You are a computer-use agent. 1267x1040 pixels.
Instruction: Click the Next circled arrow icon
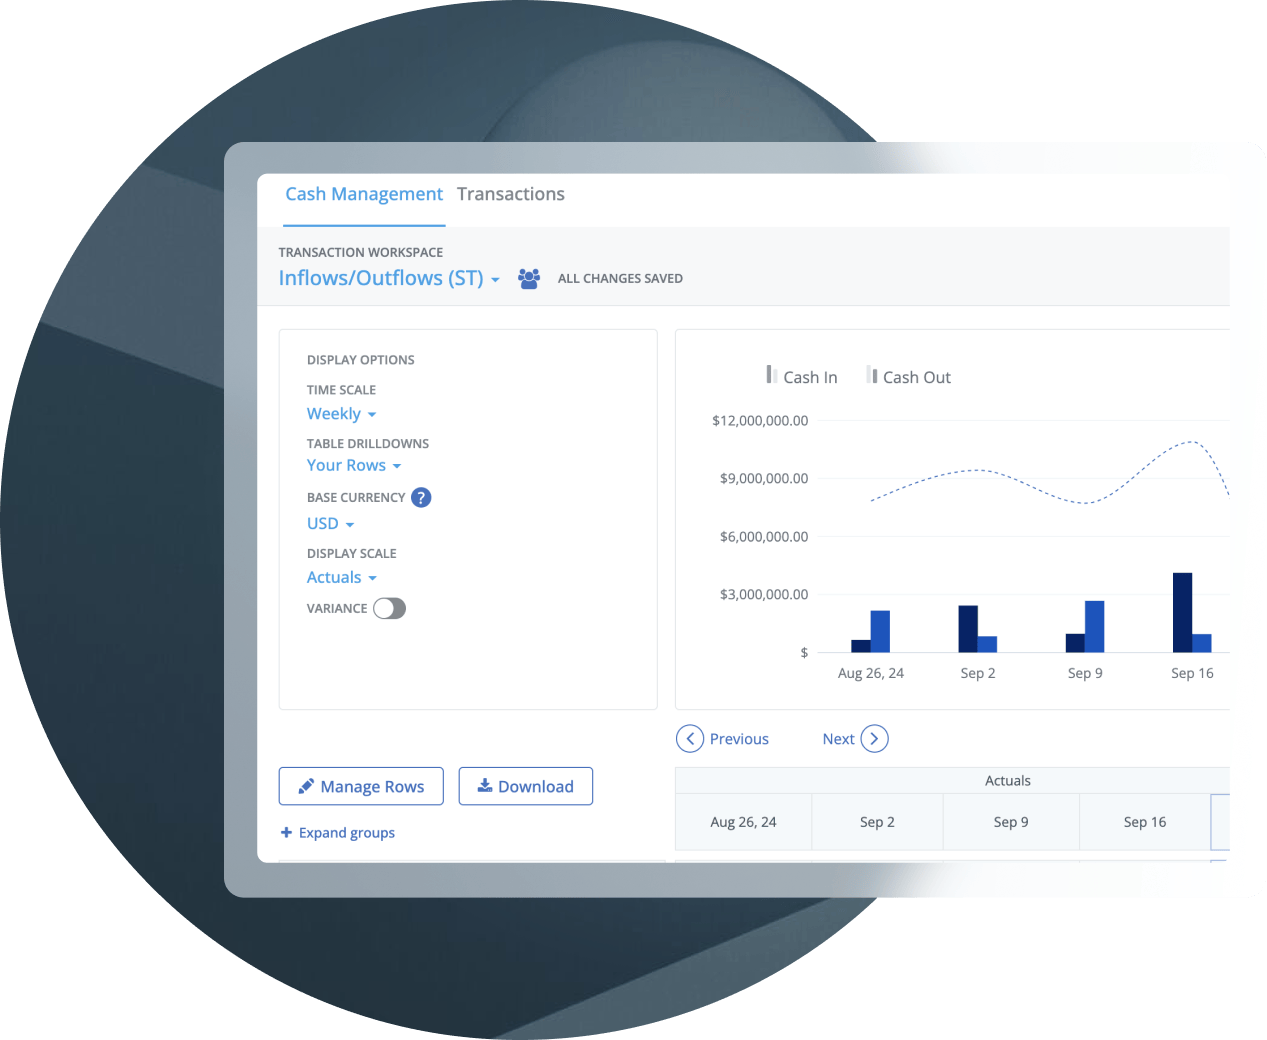[x=874, y=739]
